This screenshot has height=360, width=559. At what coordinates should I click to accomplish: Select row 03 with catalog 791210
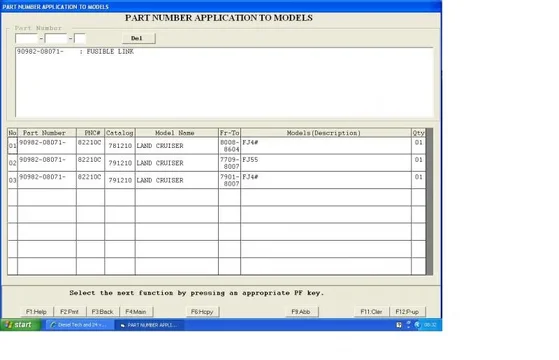click(x=216, y=180)
